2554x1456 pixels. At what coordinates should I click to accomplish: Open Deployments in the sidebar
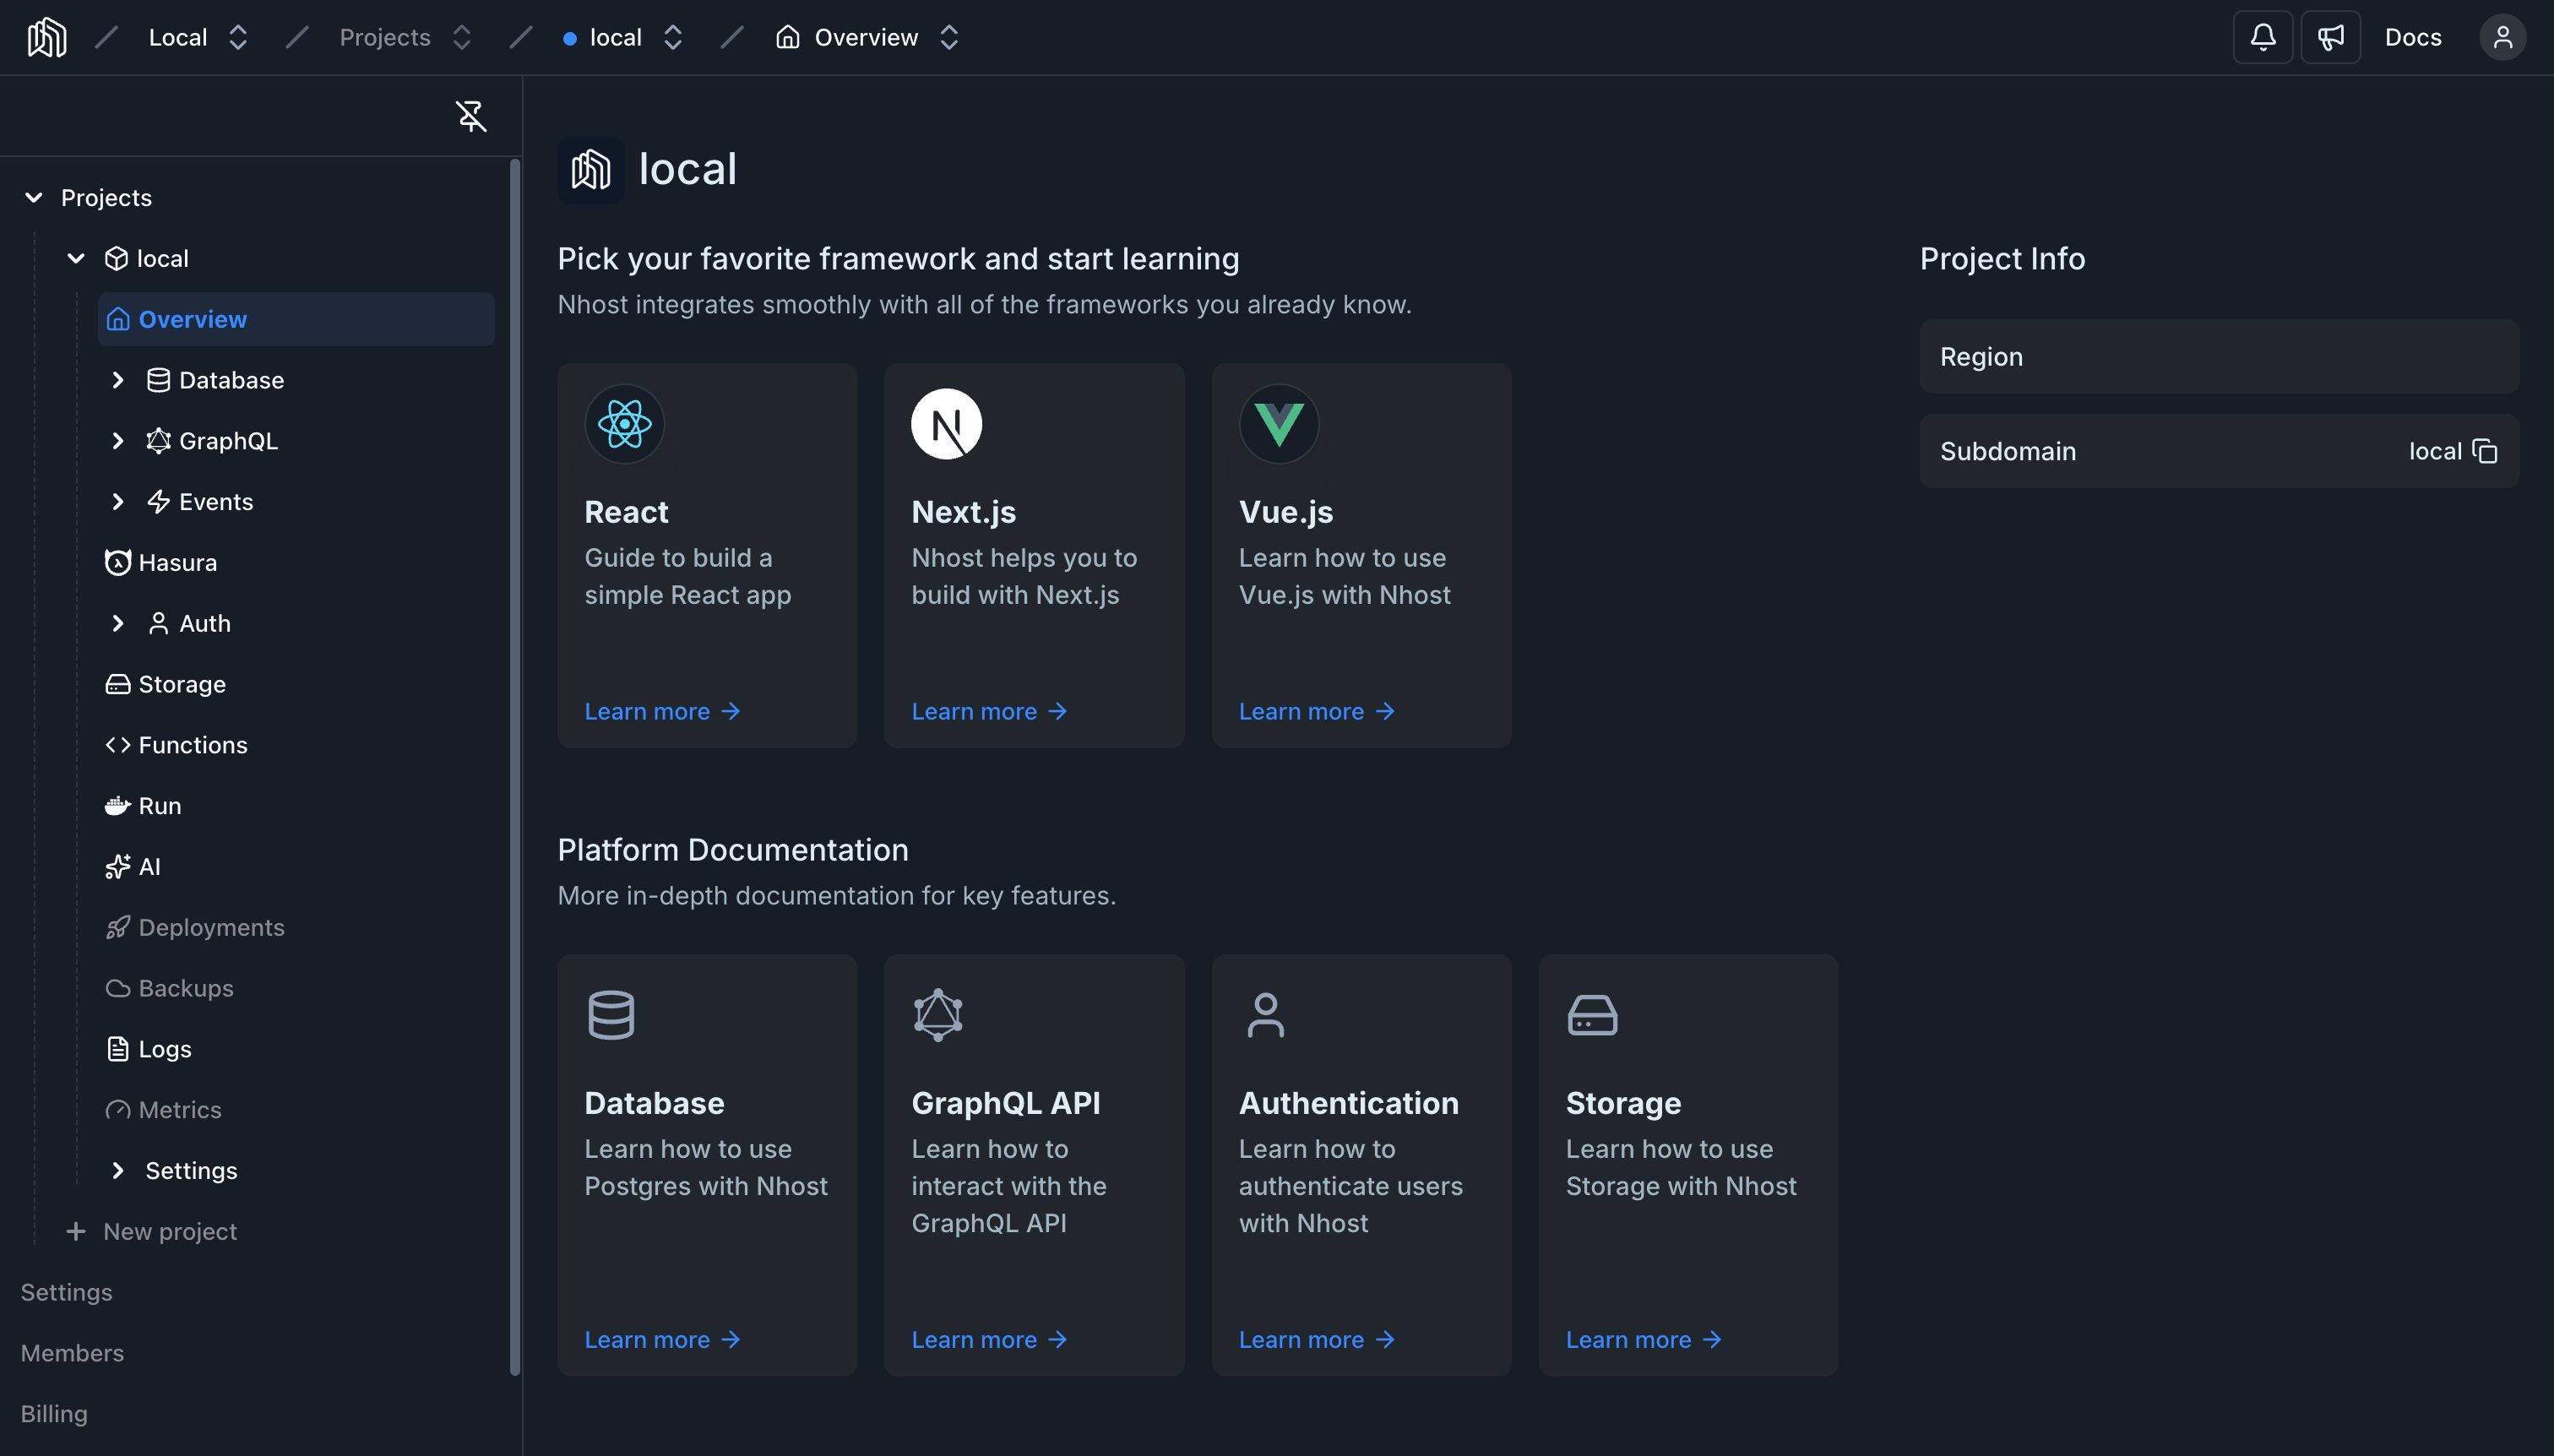[296, 927]
